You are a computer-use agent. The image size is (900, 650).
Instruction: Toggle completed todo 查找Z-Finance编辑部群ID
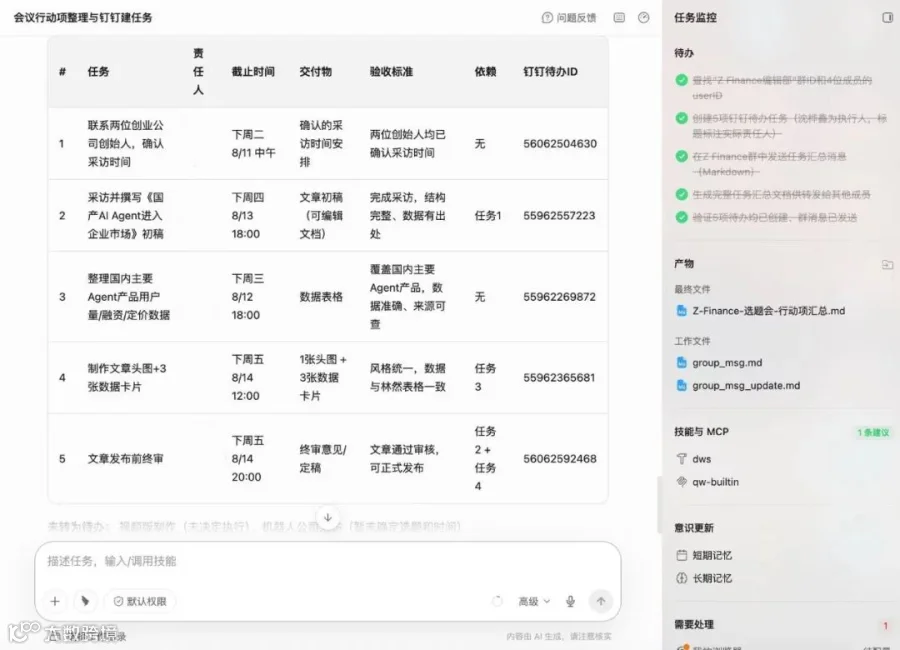tap(681, 80)
